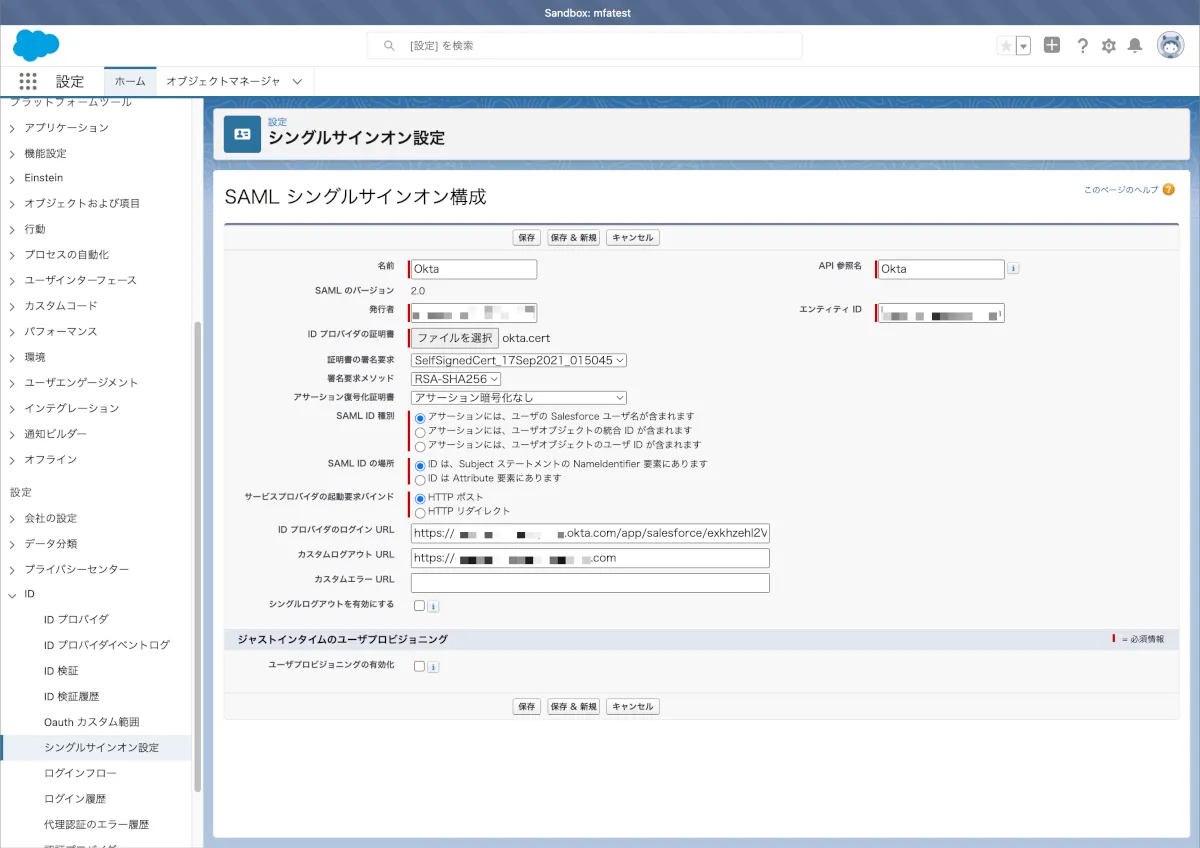The height and width of the screenshot is (848, 1200).
Task: Open the アサーション復号化証明書 dropdown
Action: pyautogui.click(x=518, y=398)
